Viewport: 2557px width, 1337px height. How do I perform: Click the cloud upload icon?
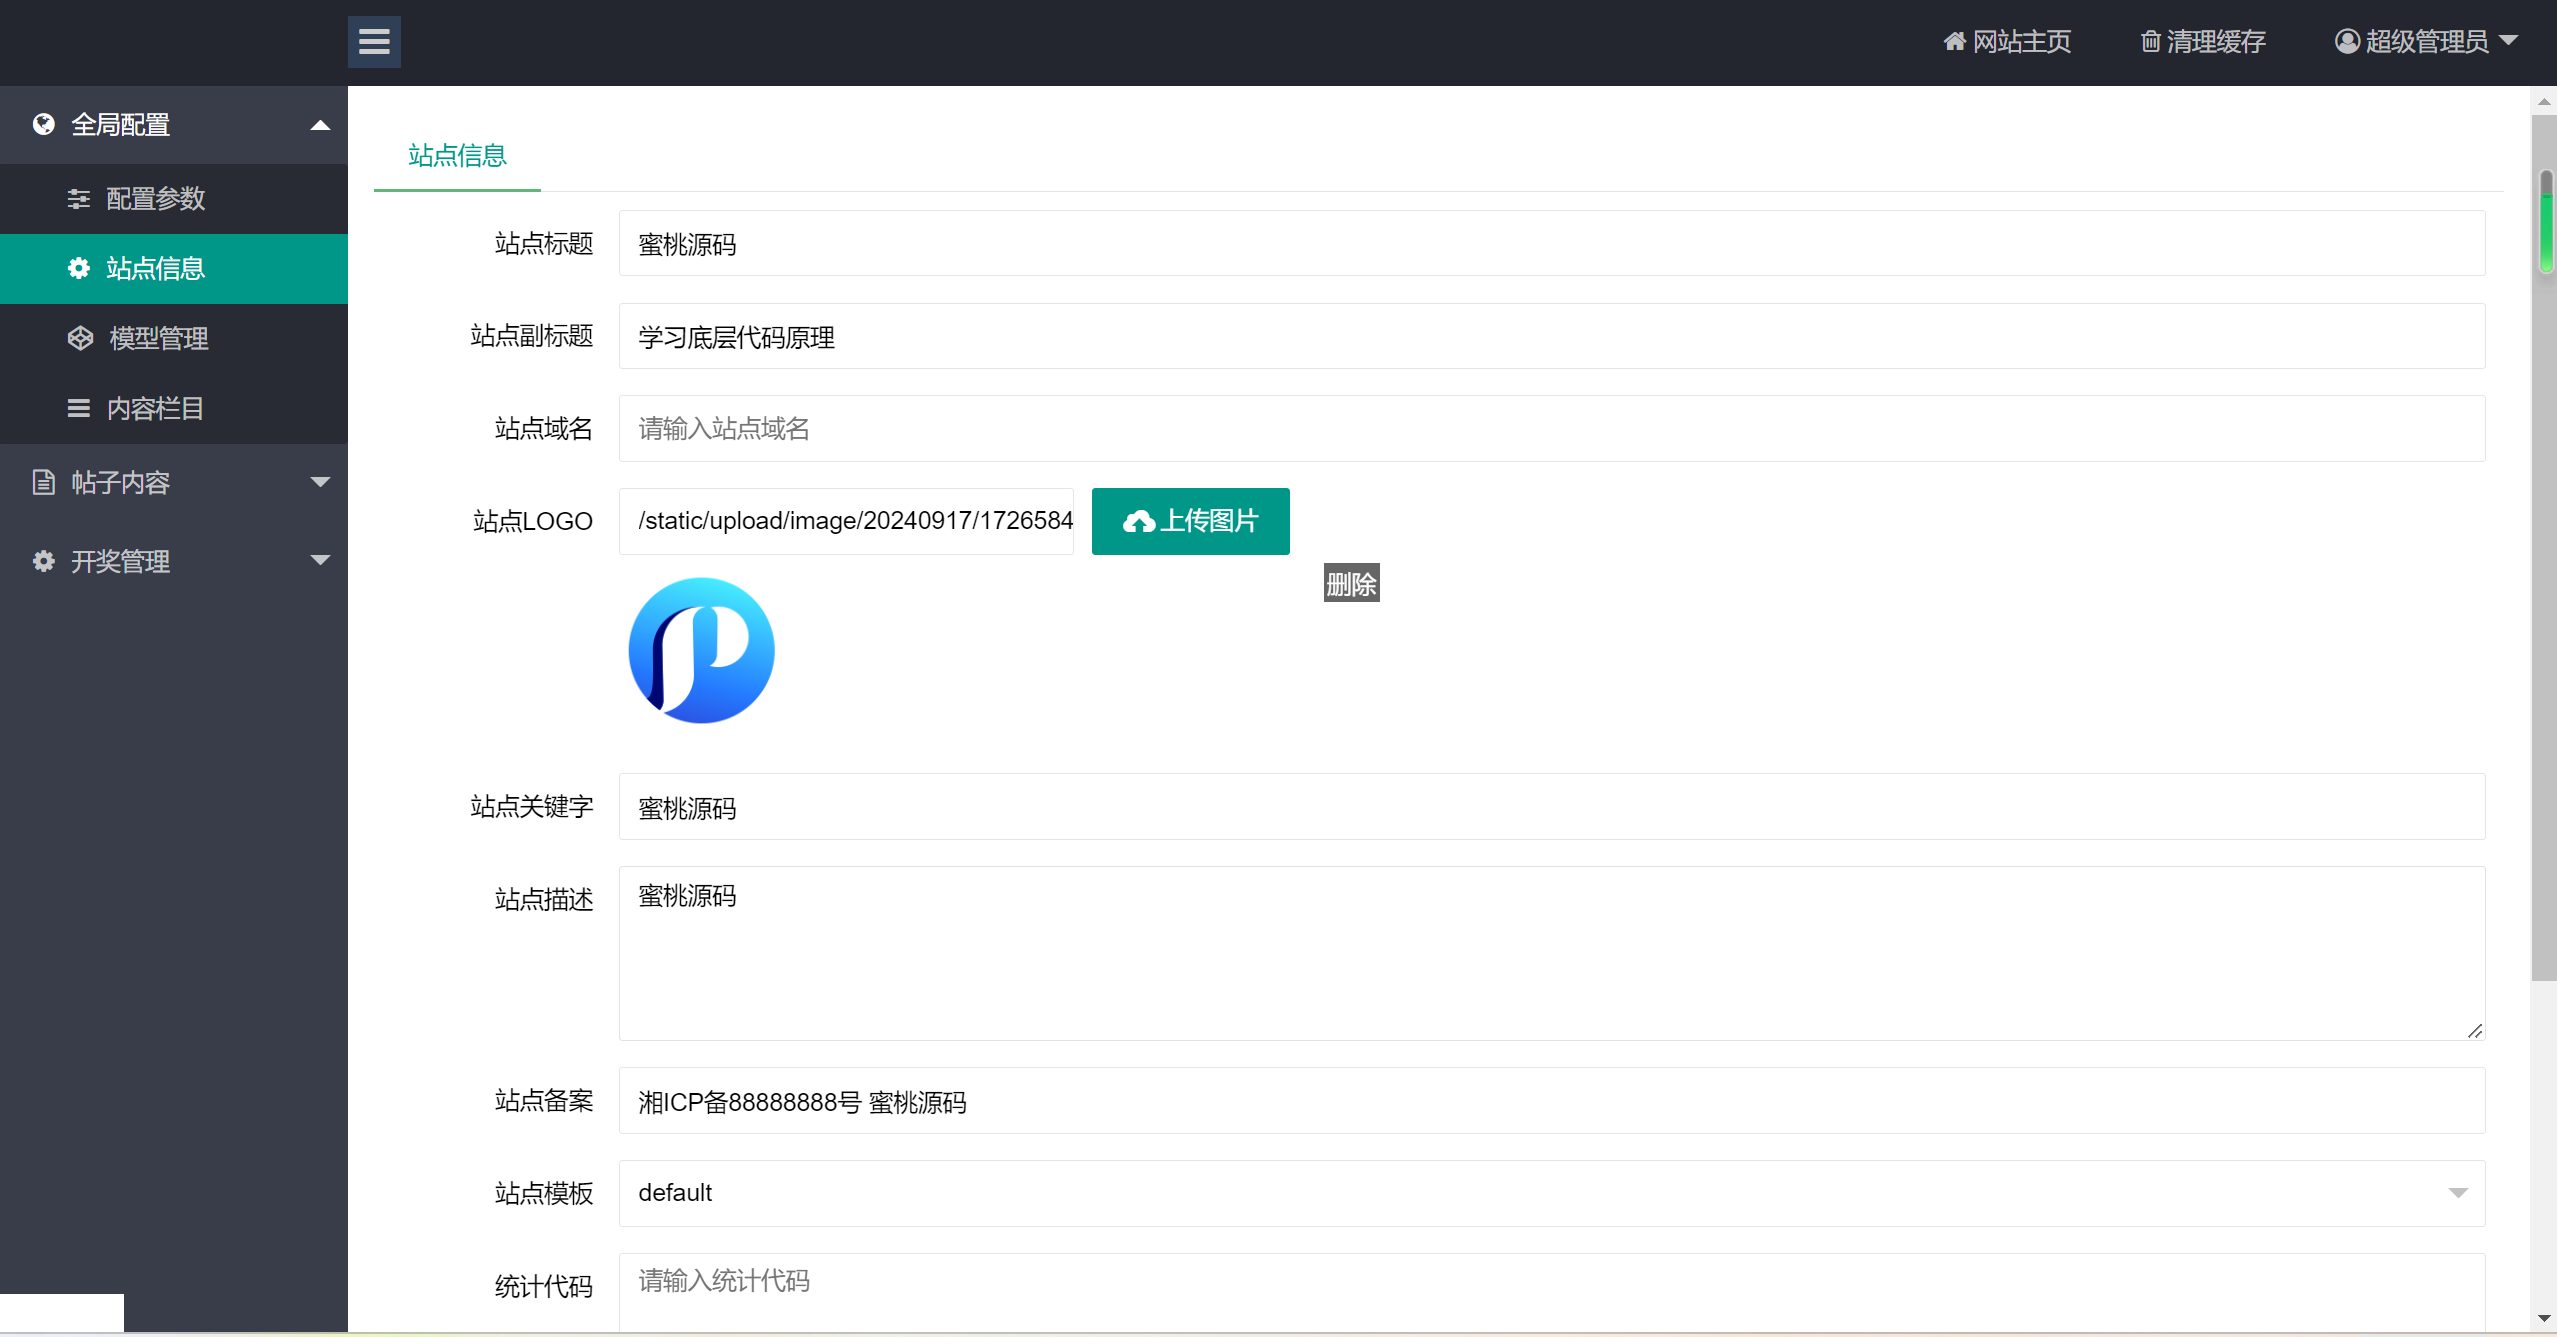tap(1138, 521)
